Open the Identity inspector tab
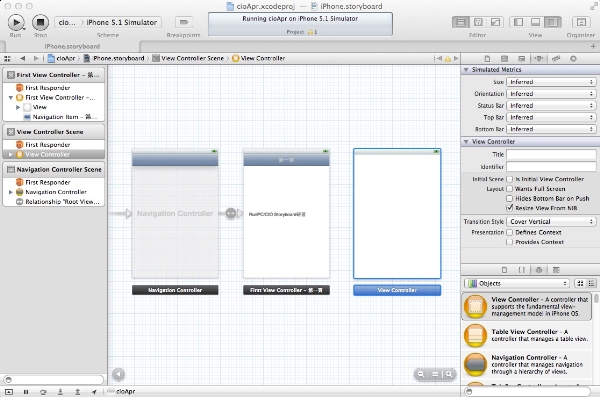Image resolution: width=600 pixels, height=397 pixels. pyautogui.click(x=522, y=59)
